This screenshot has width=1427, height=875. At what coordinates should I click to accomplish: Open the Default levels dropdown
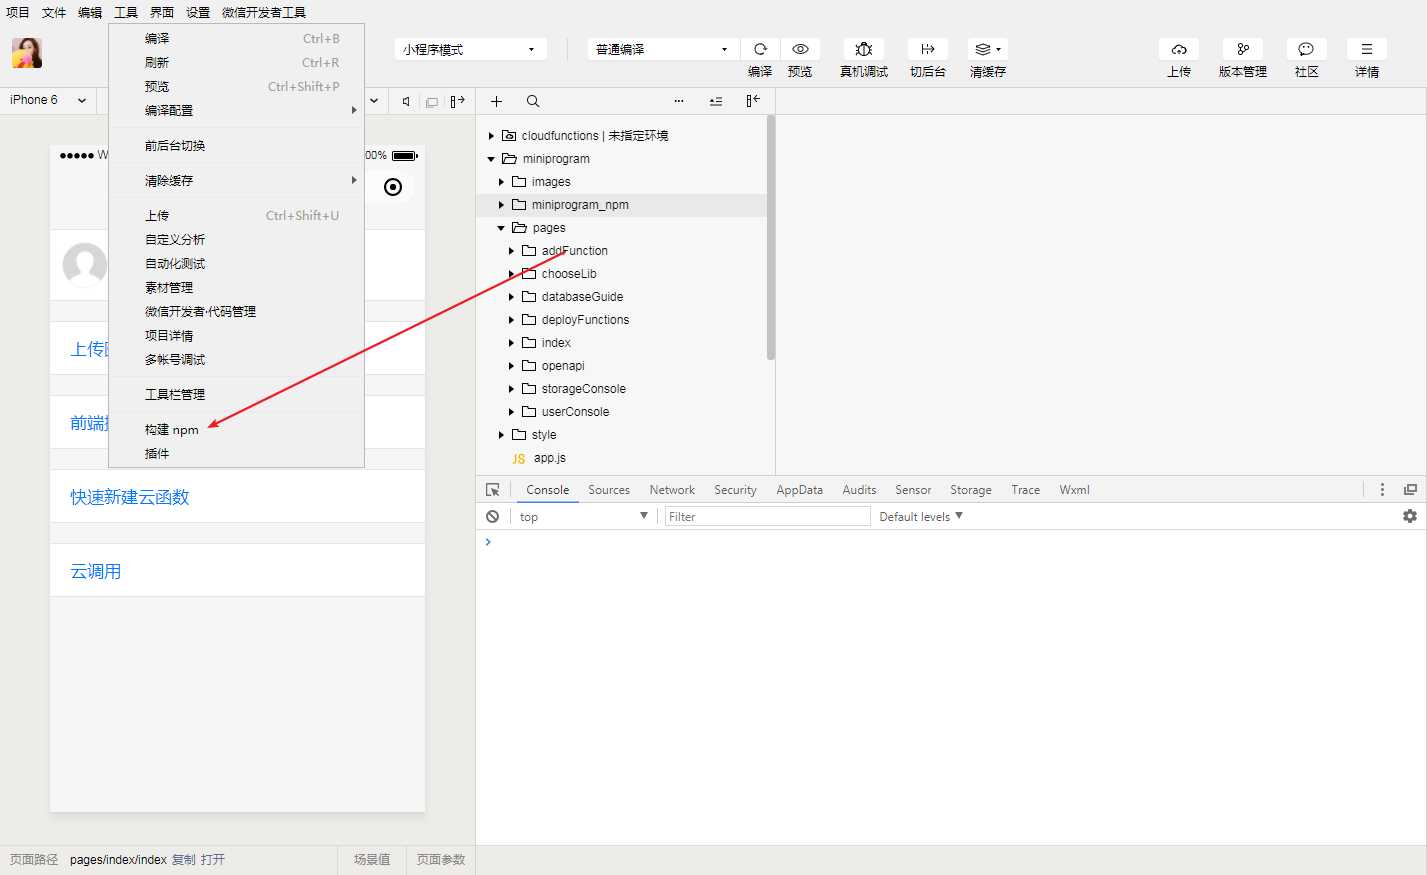[x=921, y=517]
